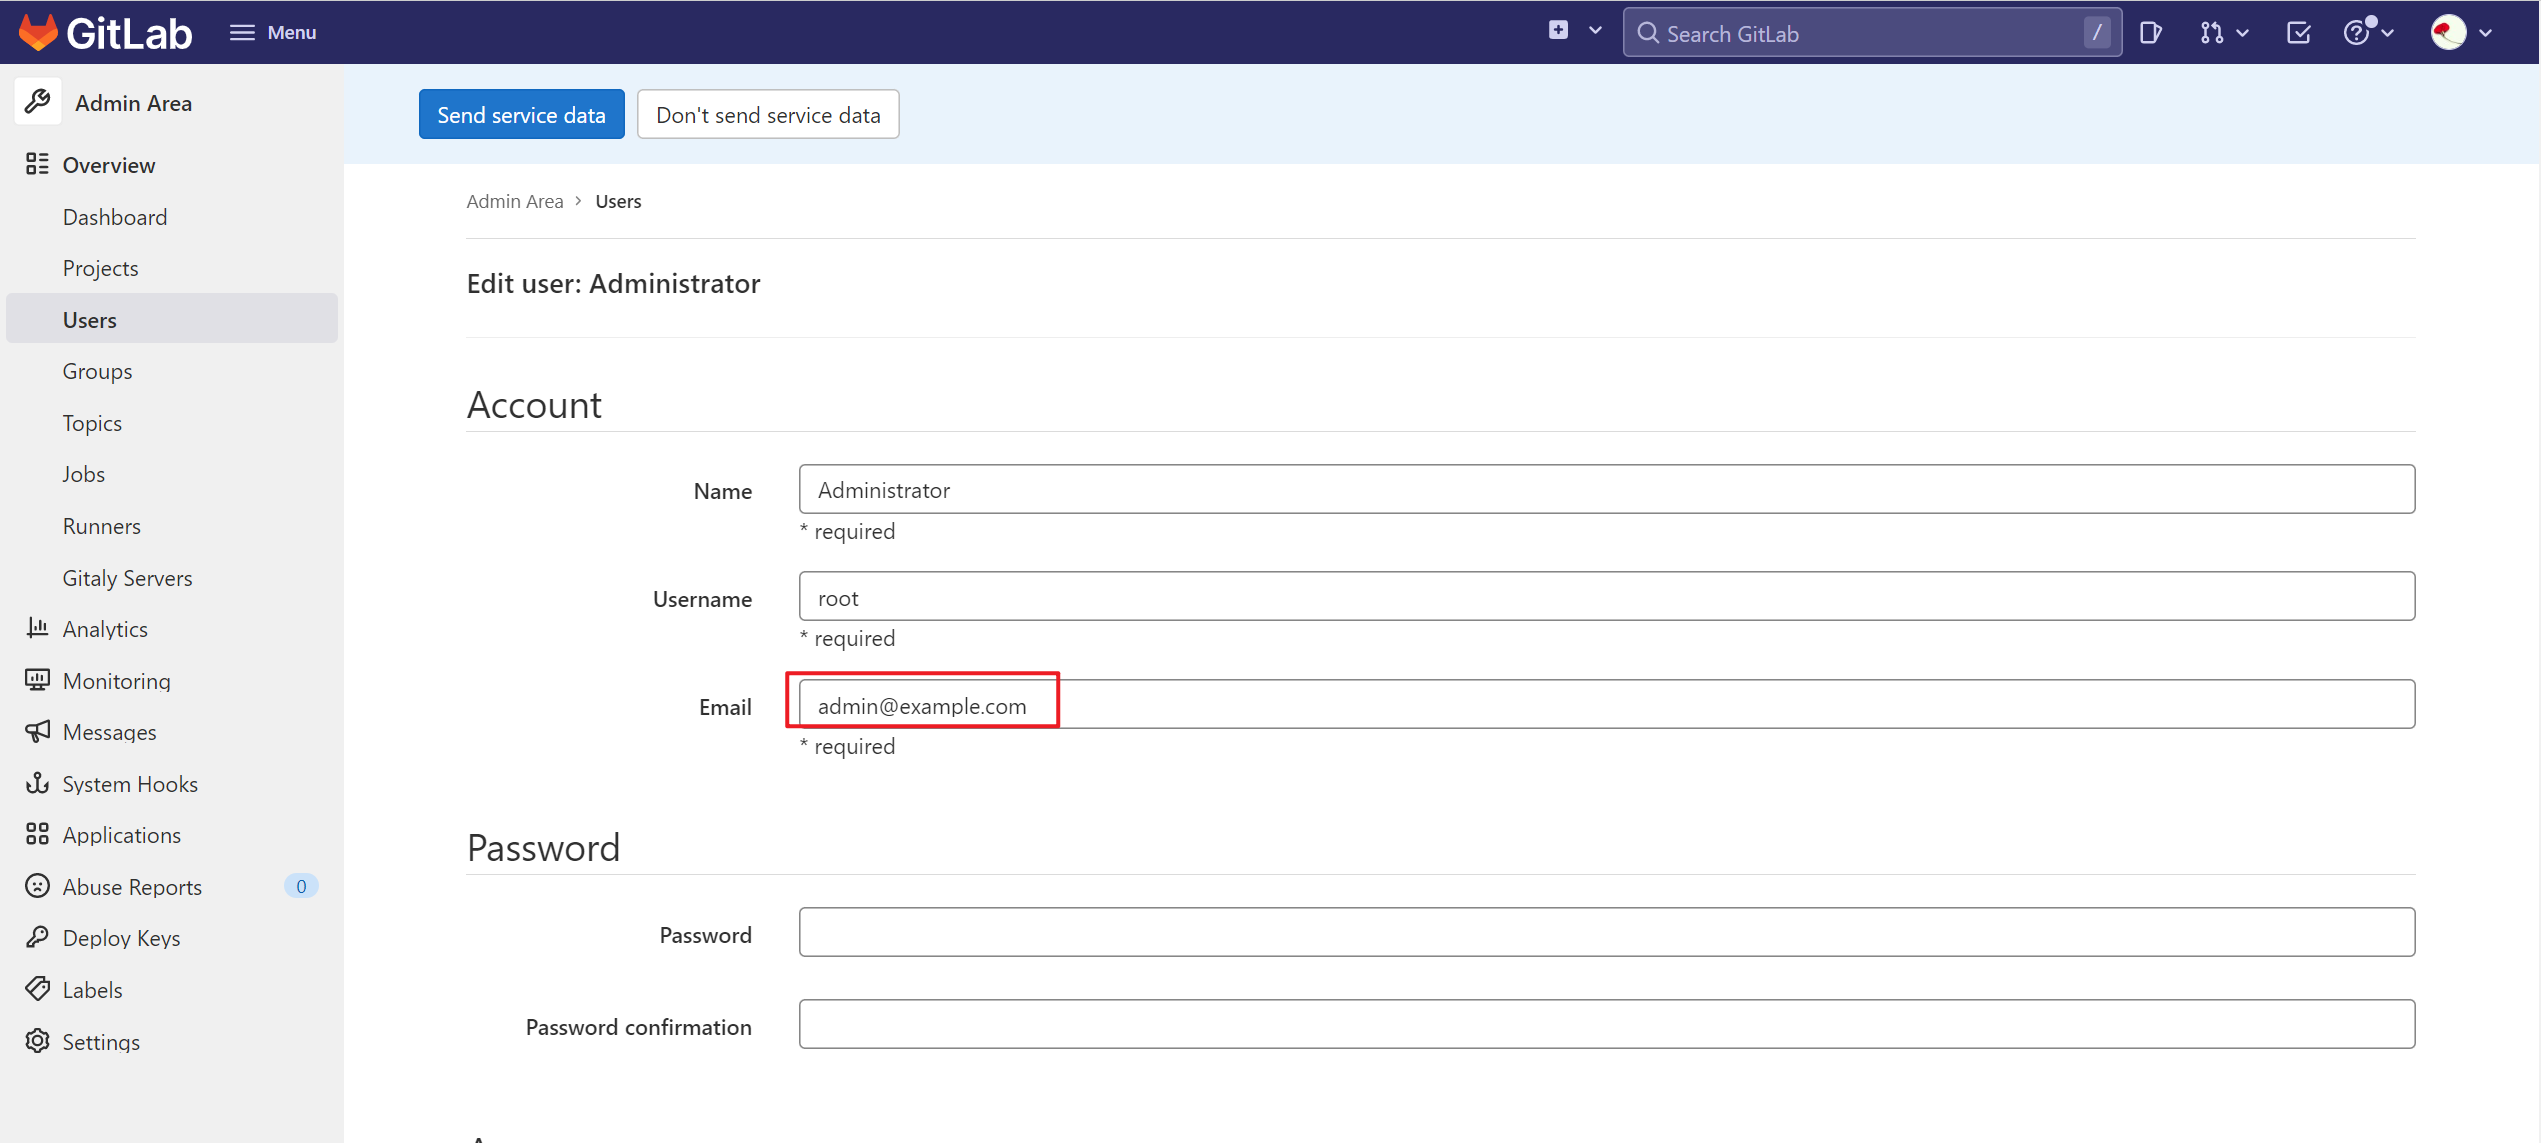Expand the Help dropdown chevron

point(2388,33)
